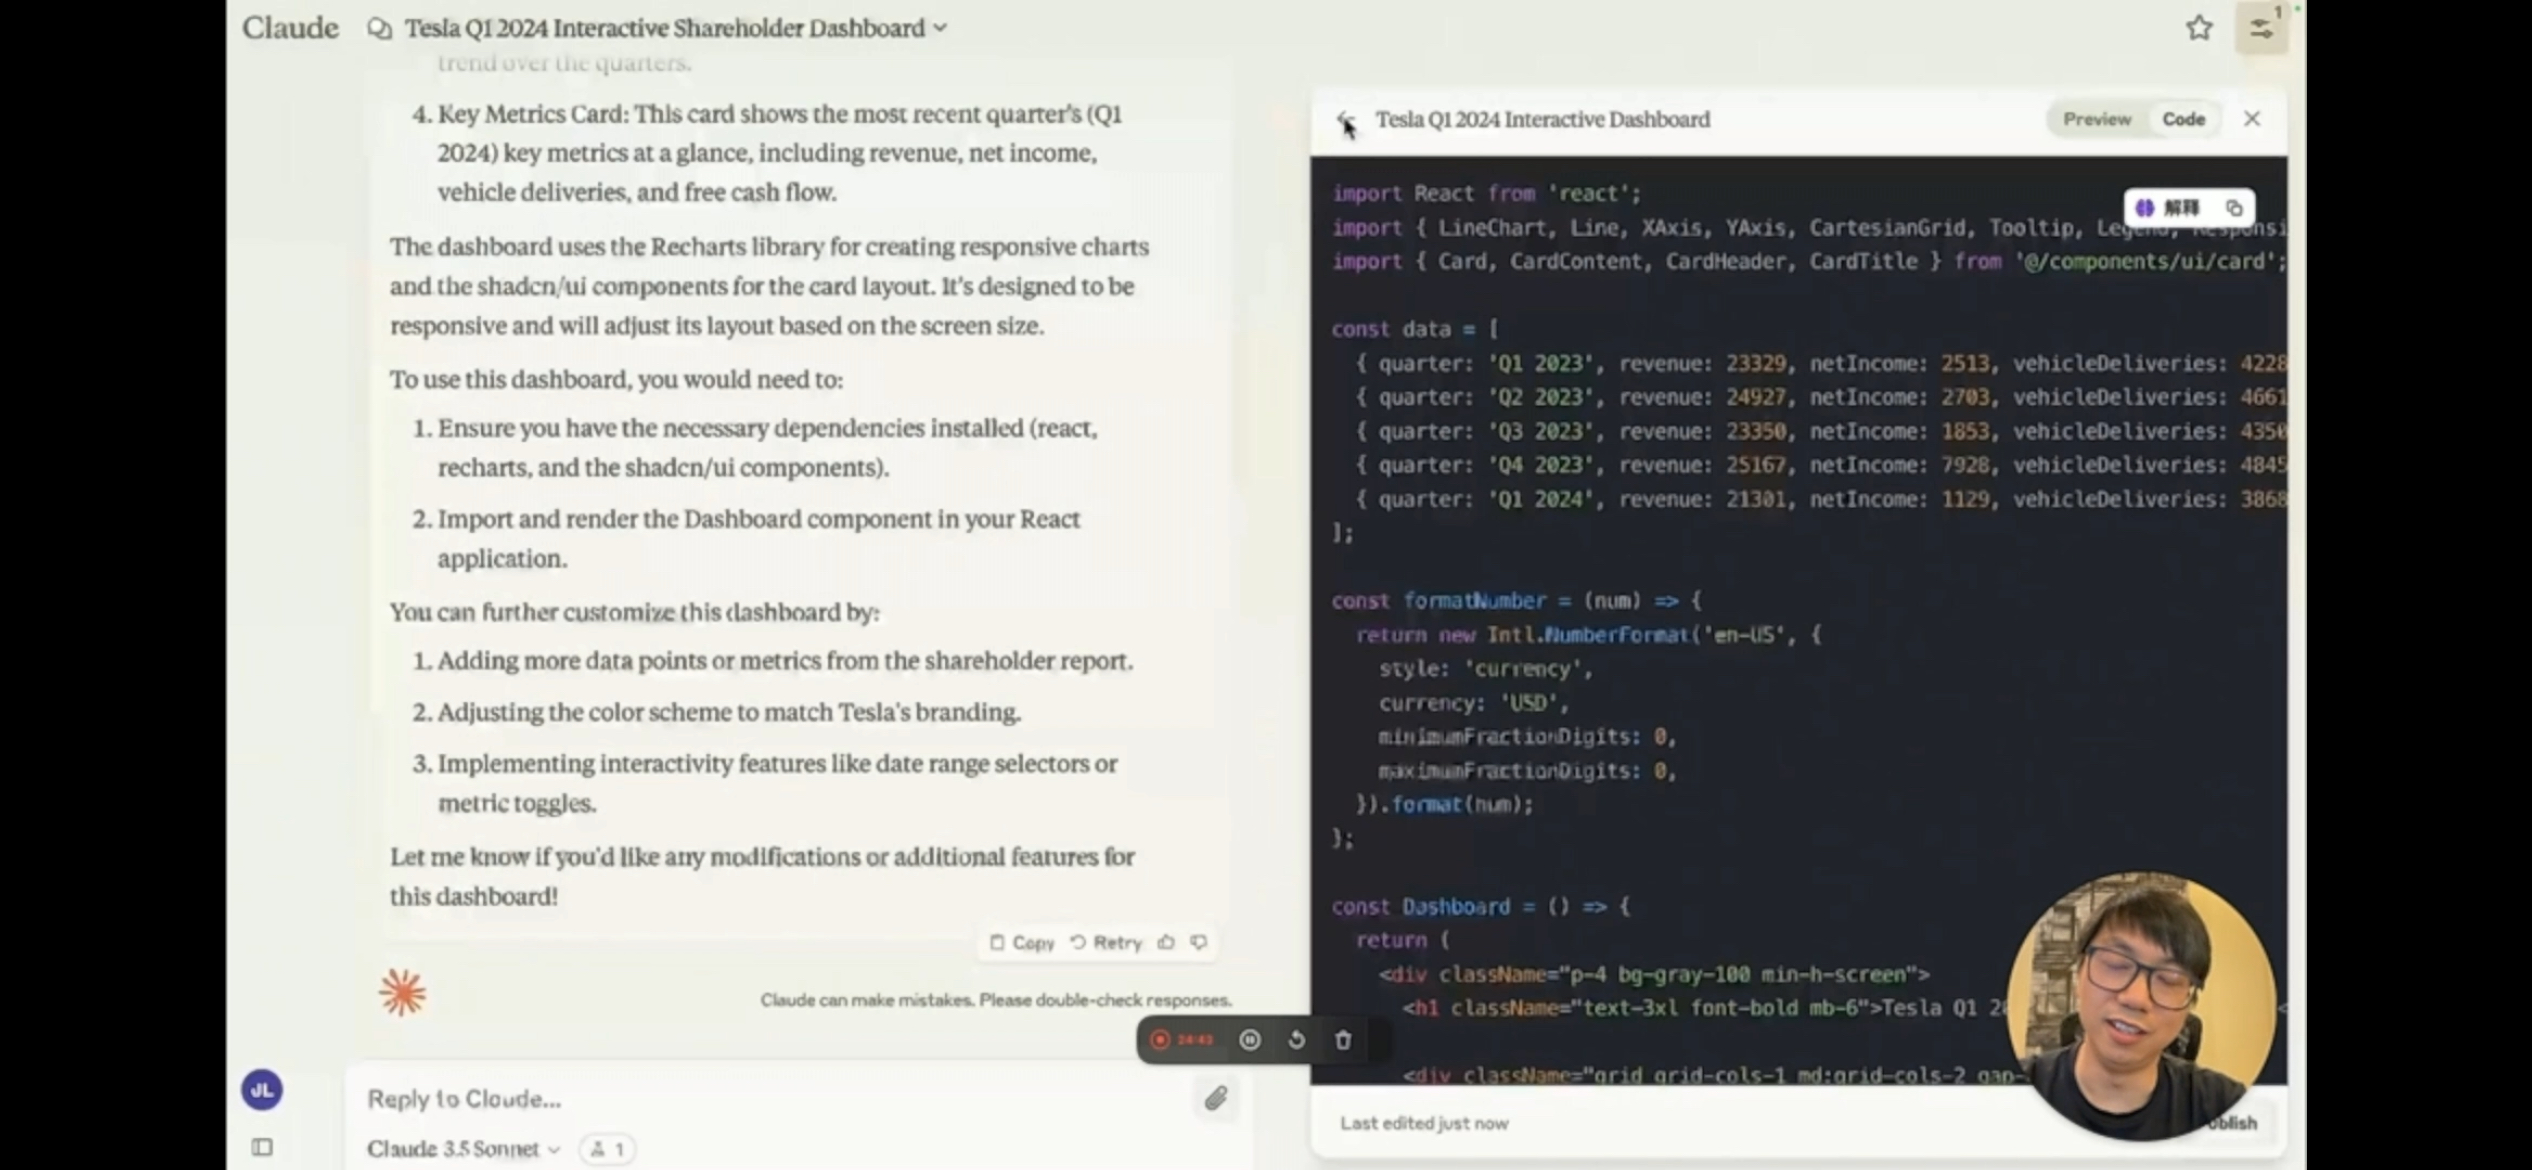2532x1170 pixels.
Task: Click the 'import React from react' line
Action: point(1486,193)
